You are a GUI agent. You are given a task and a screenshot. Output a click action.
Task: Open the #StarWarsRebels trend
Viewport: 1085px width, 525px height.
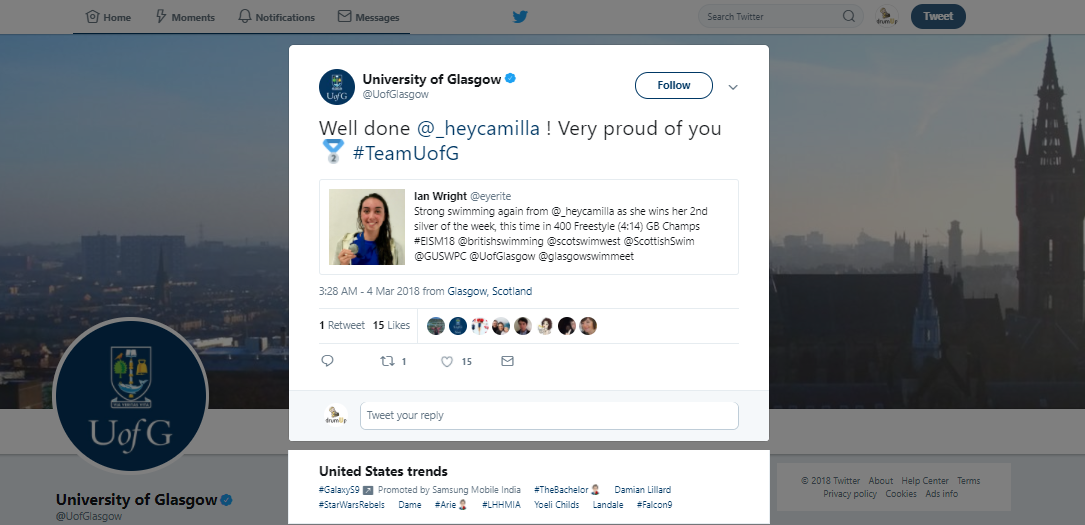pos(352,505)
